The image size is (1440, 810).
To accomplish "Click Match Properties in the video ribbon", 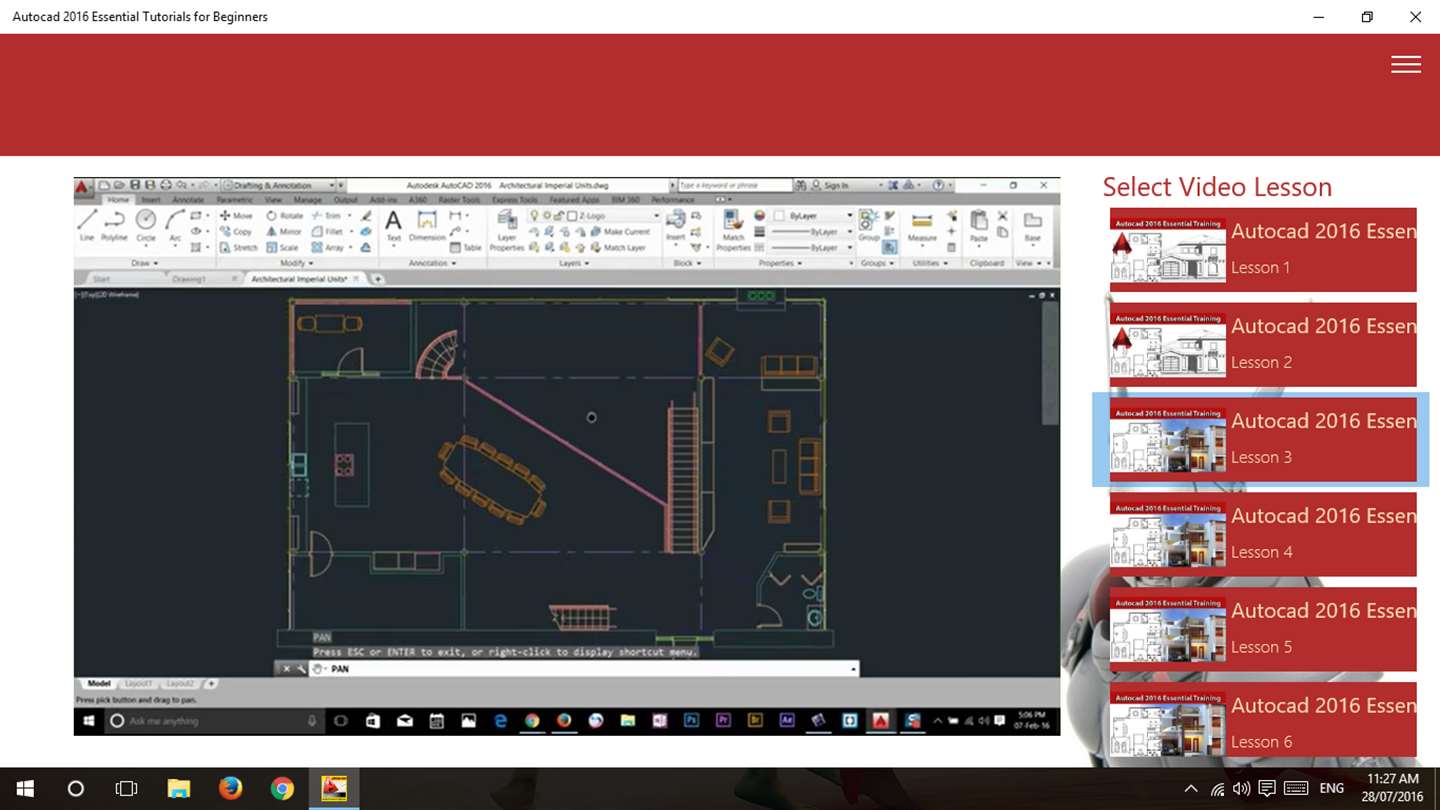I will [x=734, y=230].
